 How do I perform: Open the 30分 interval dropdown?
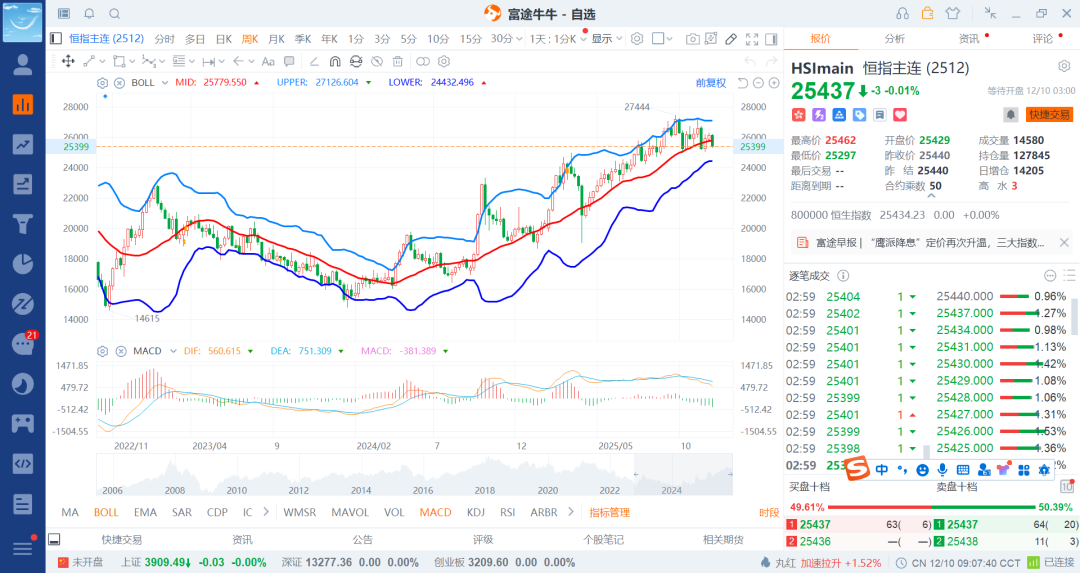point(506,39)
